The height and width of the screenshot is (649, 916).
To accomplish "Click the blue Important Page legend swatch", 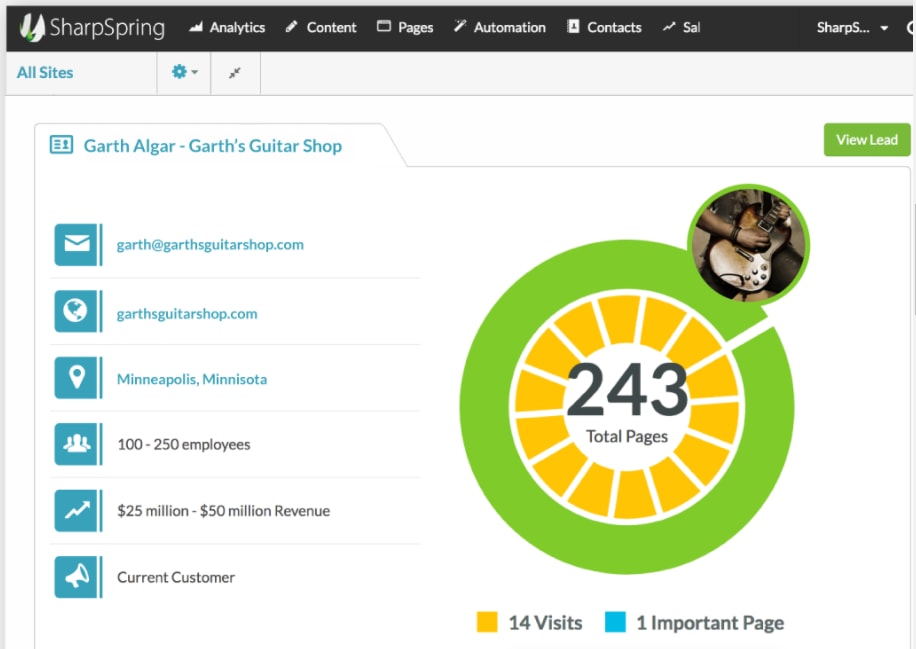I will (615, 622).
